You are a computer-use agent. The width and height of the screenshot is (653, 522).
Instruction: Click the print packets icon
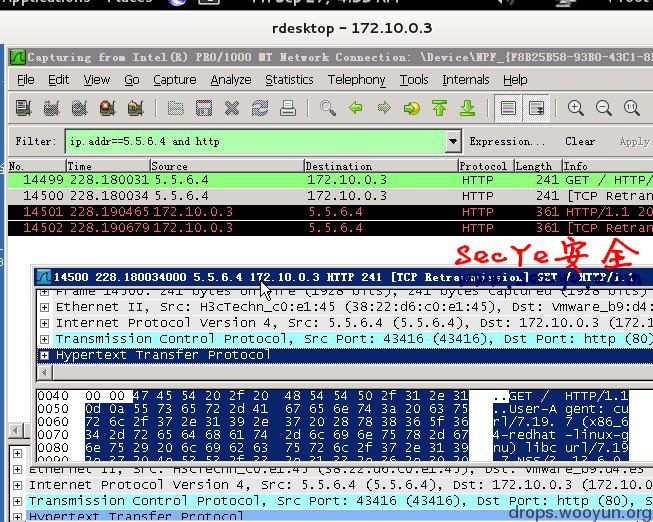288,108
